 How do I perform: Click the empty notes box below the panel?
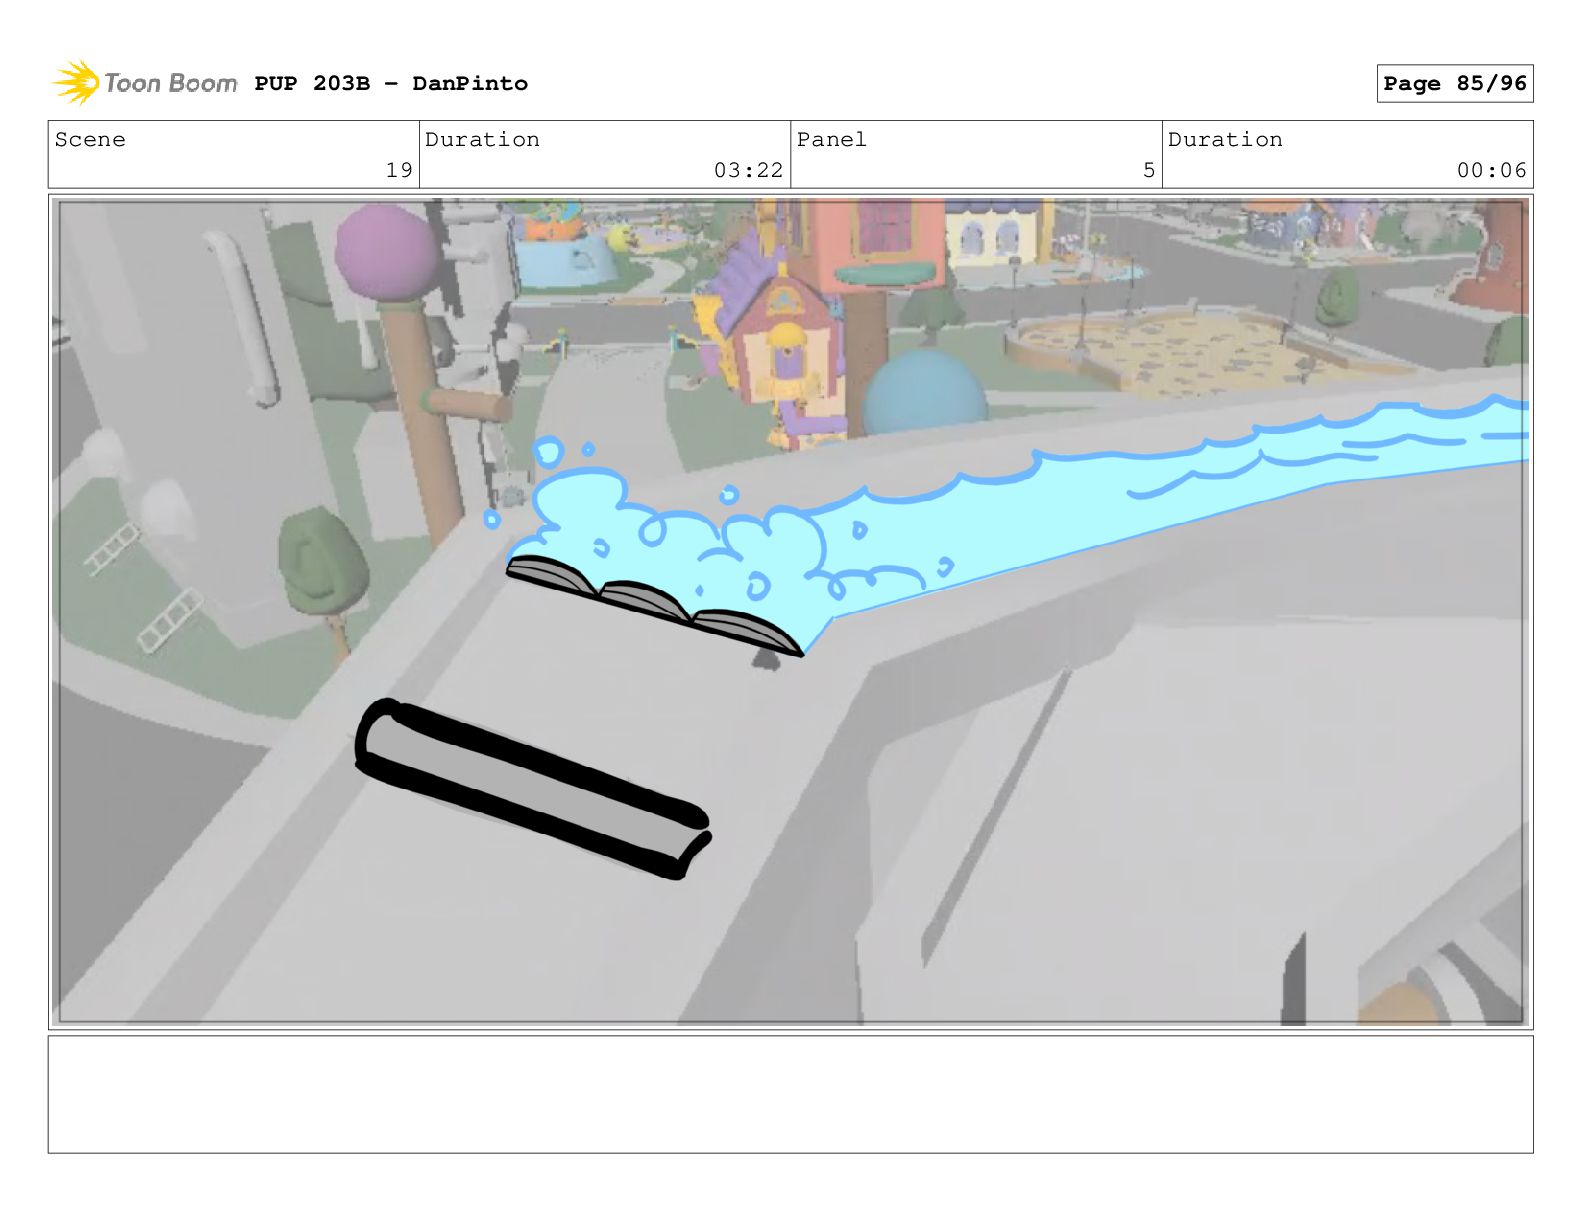(790, 1094)
